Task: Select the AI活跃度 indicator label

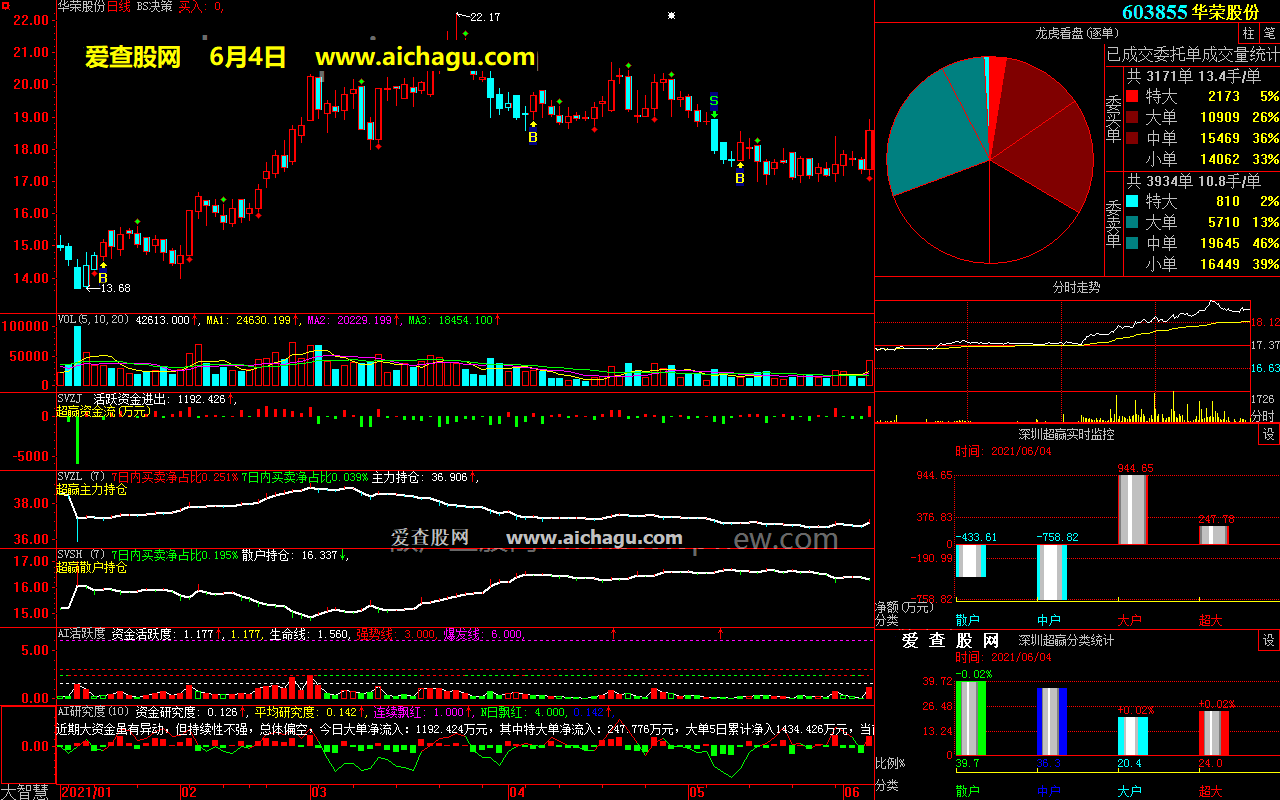Action: coord(83,633)
